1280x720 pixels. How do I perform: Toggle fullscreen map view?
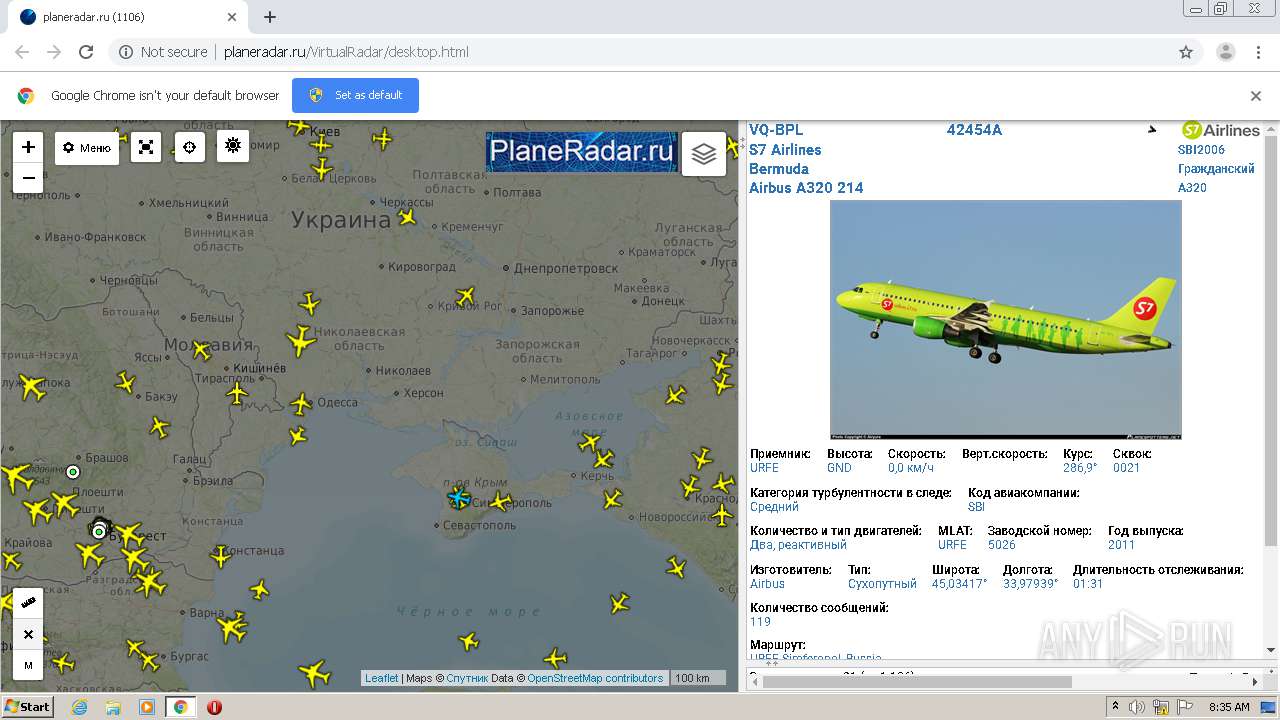pyautogui.click(x=146, y=147)
